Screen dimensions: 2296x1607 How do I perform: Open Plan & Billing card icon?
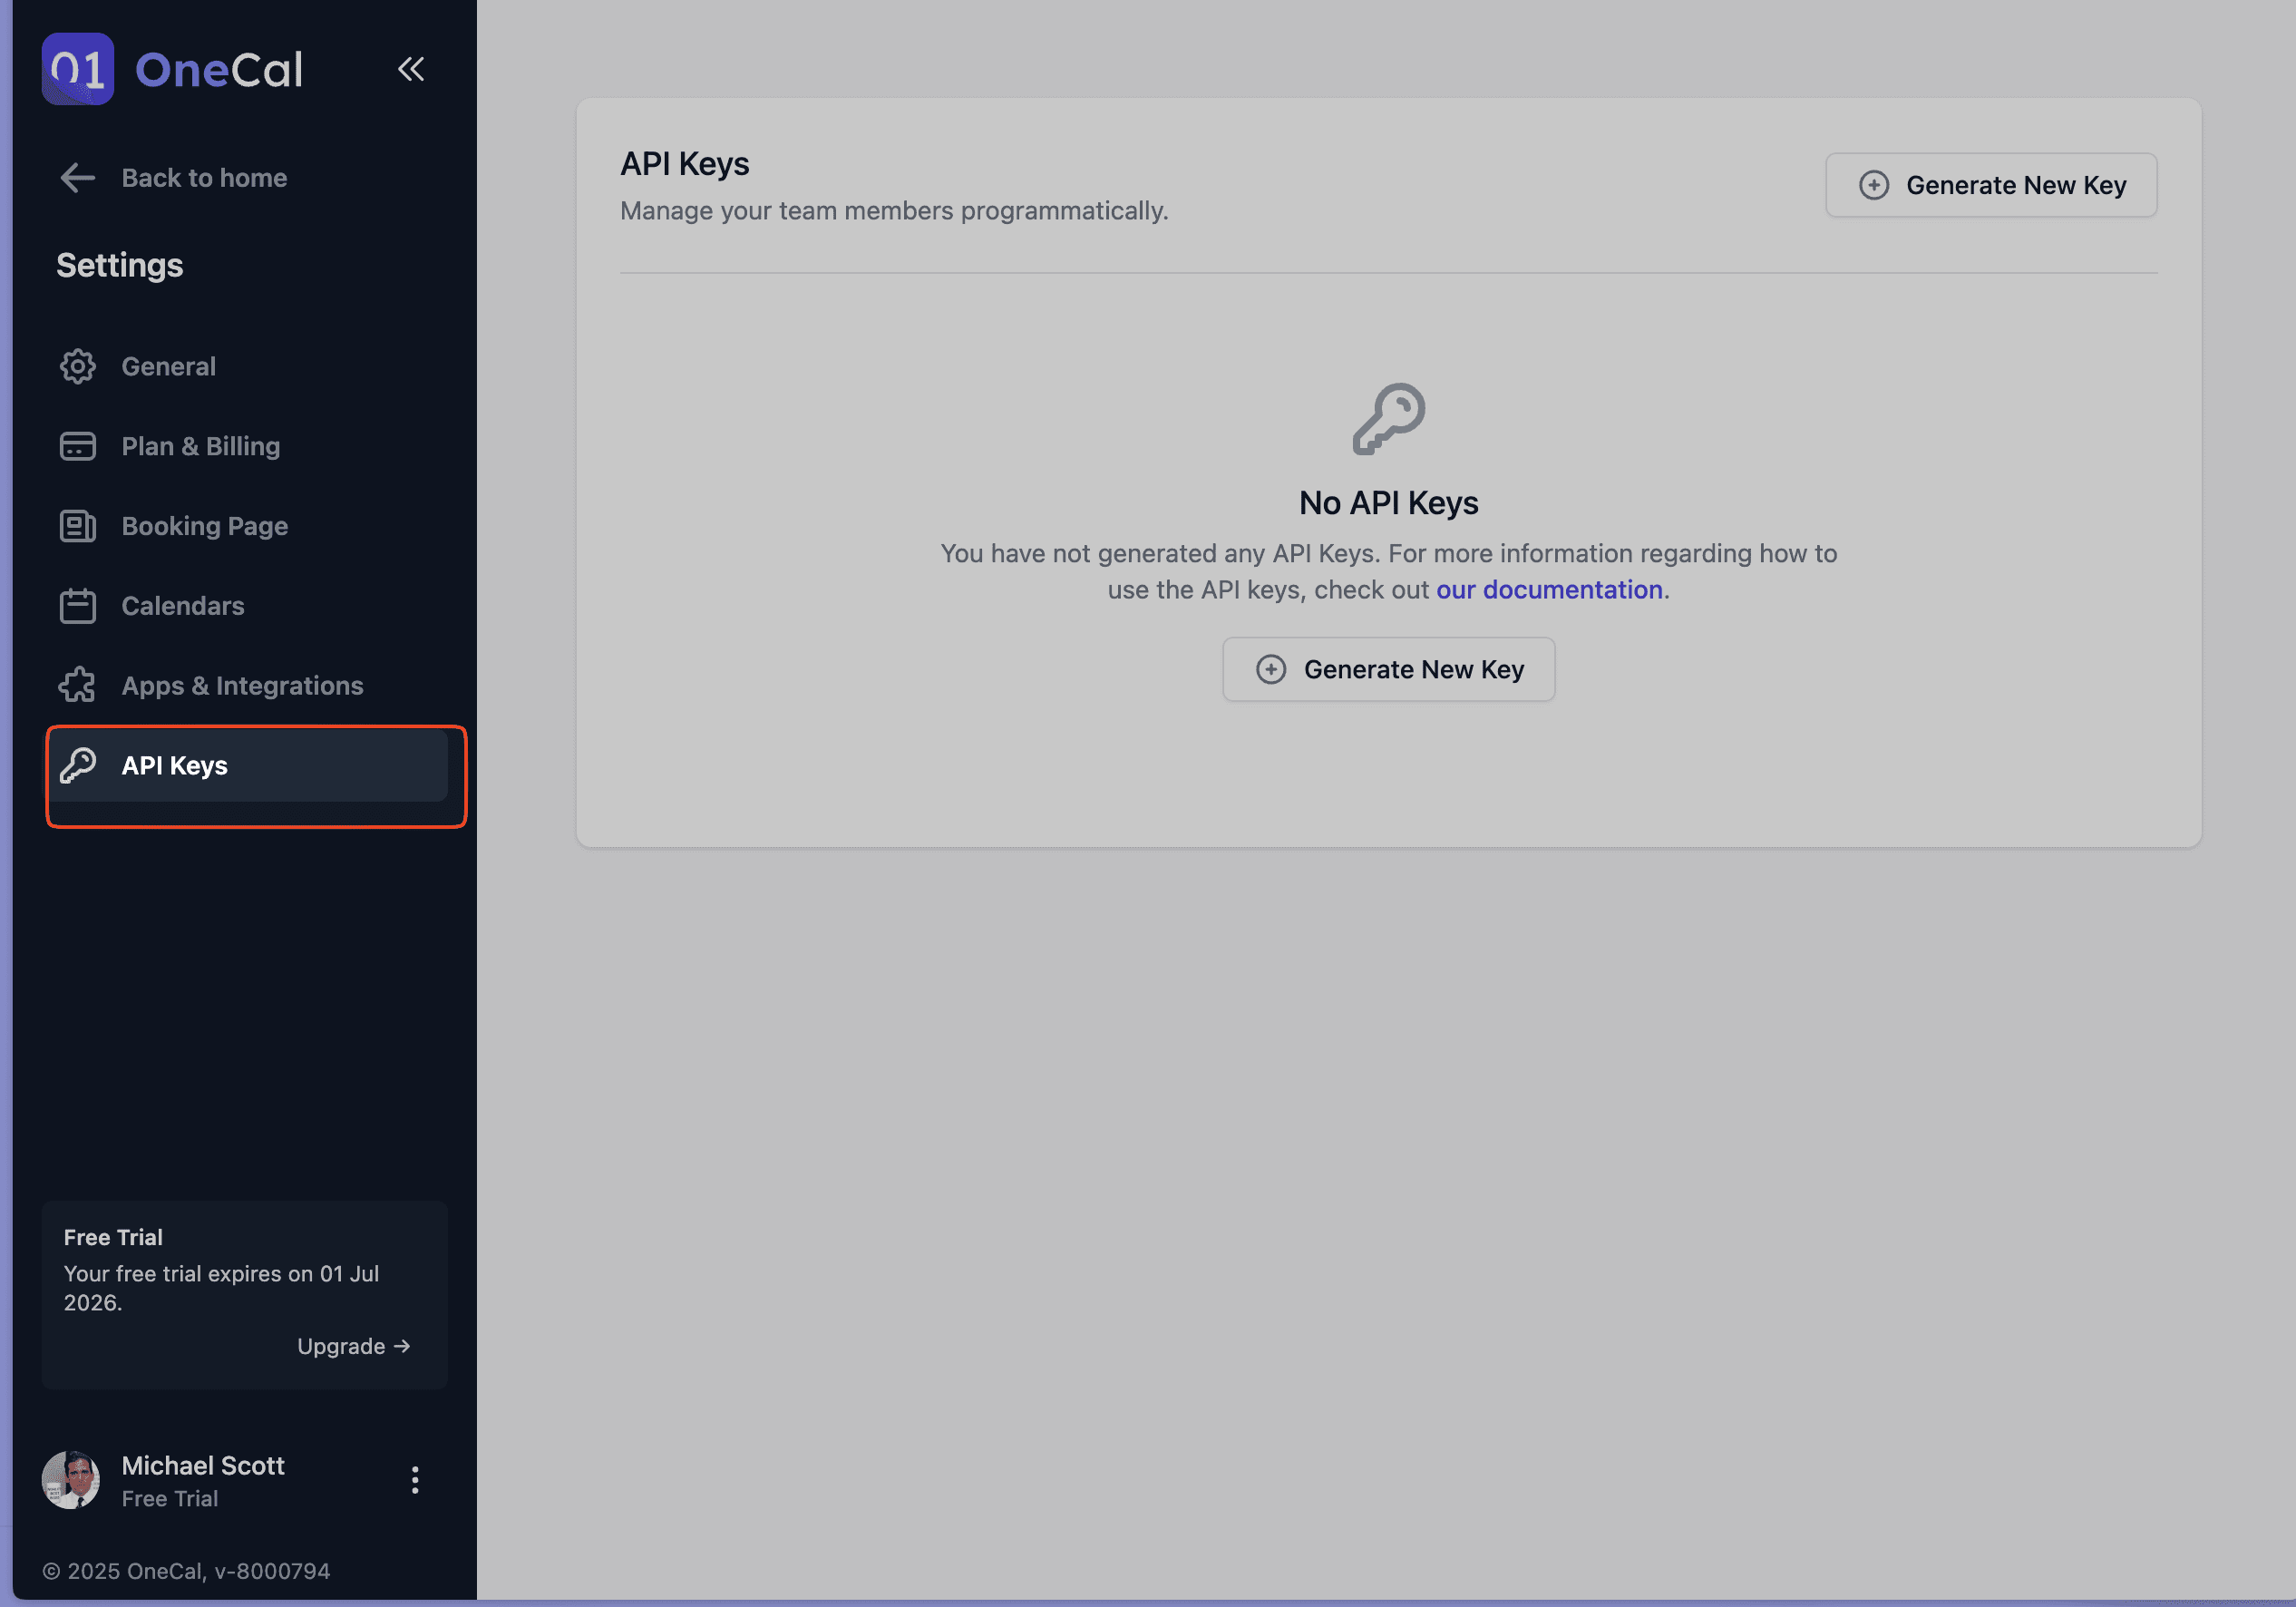click(x=77, y=446)
